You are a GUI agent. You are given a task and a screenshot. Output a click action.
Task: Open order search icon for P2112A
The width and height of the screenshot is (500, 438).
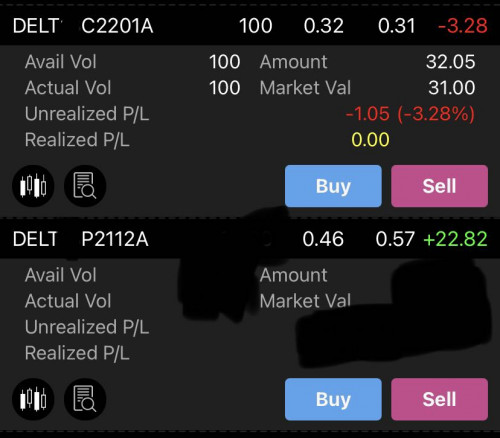[x=85, y=399]
